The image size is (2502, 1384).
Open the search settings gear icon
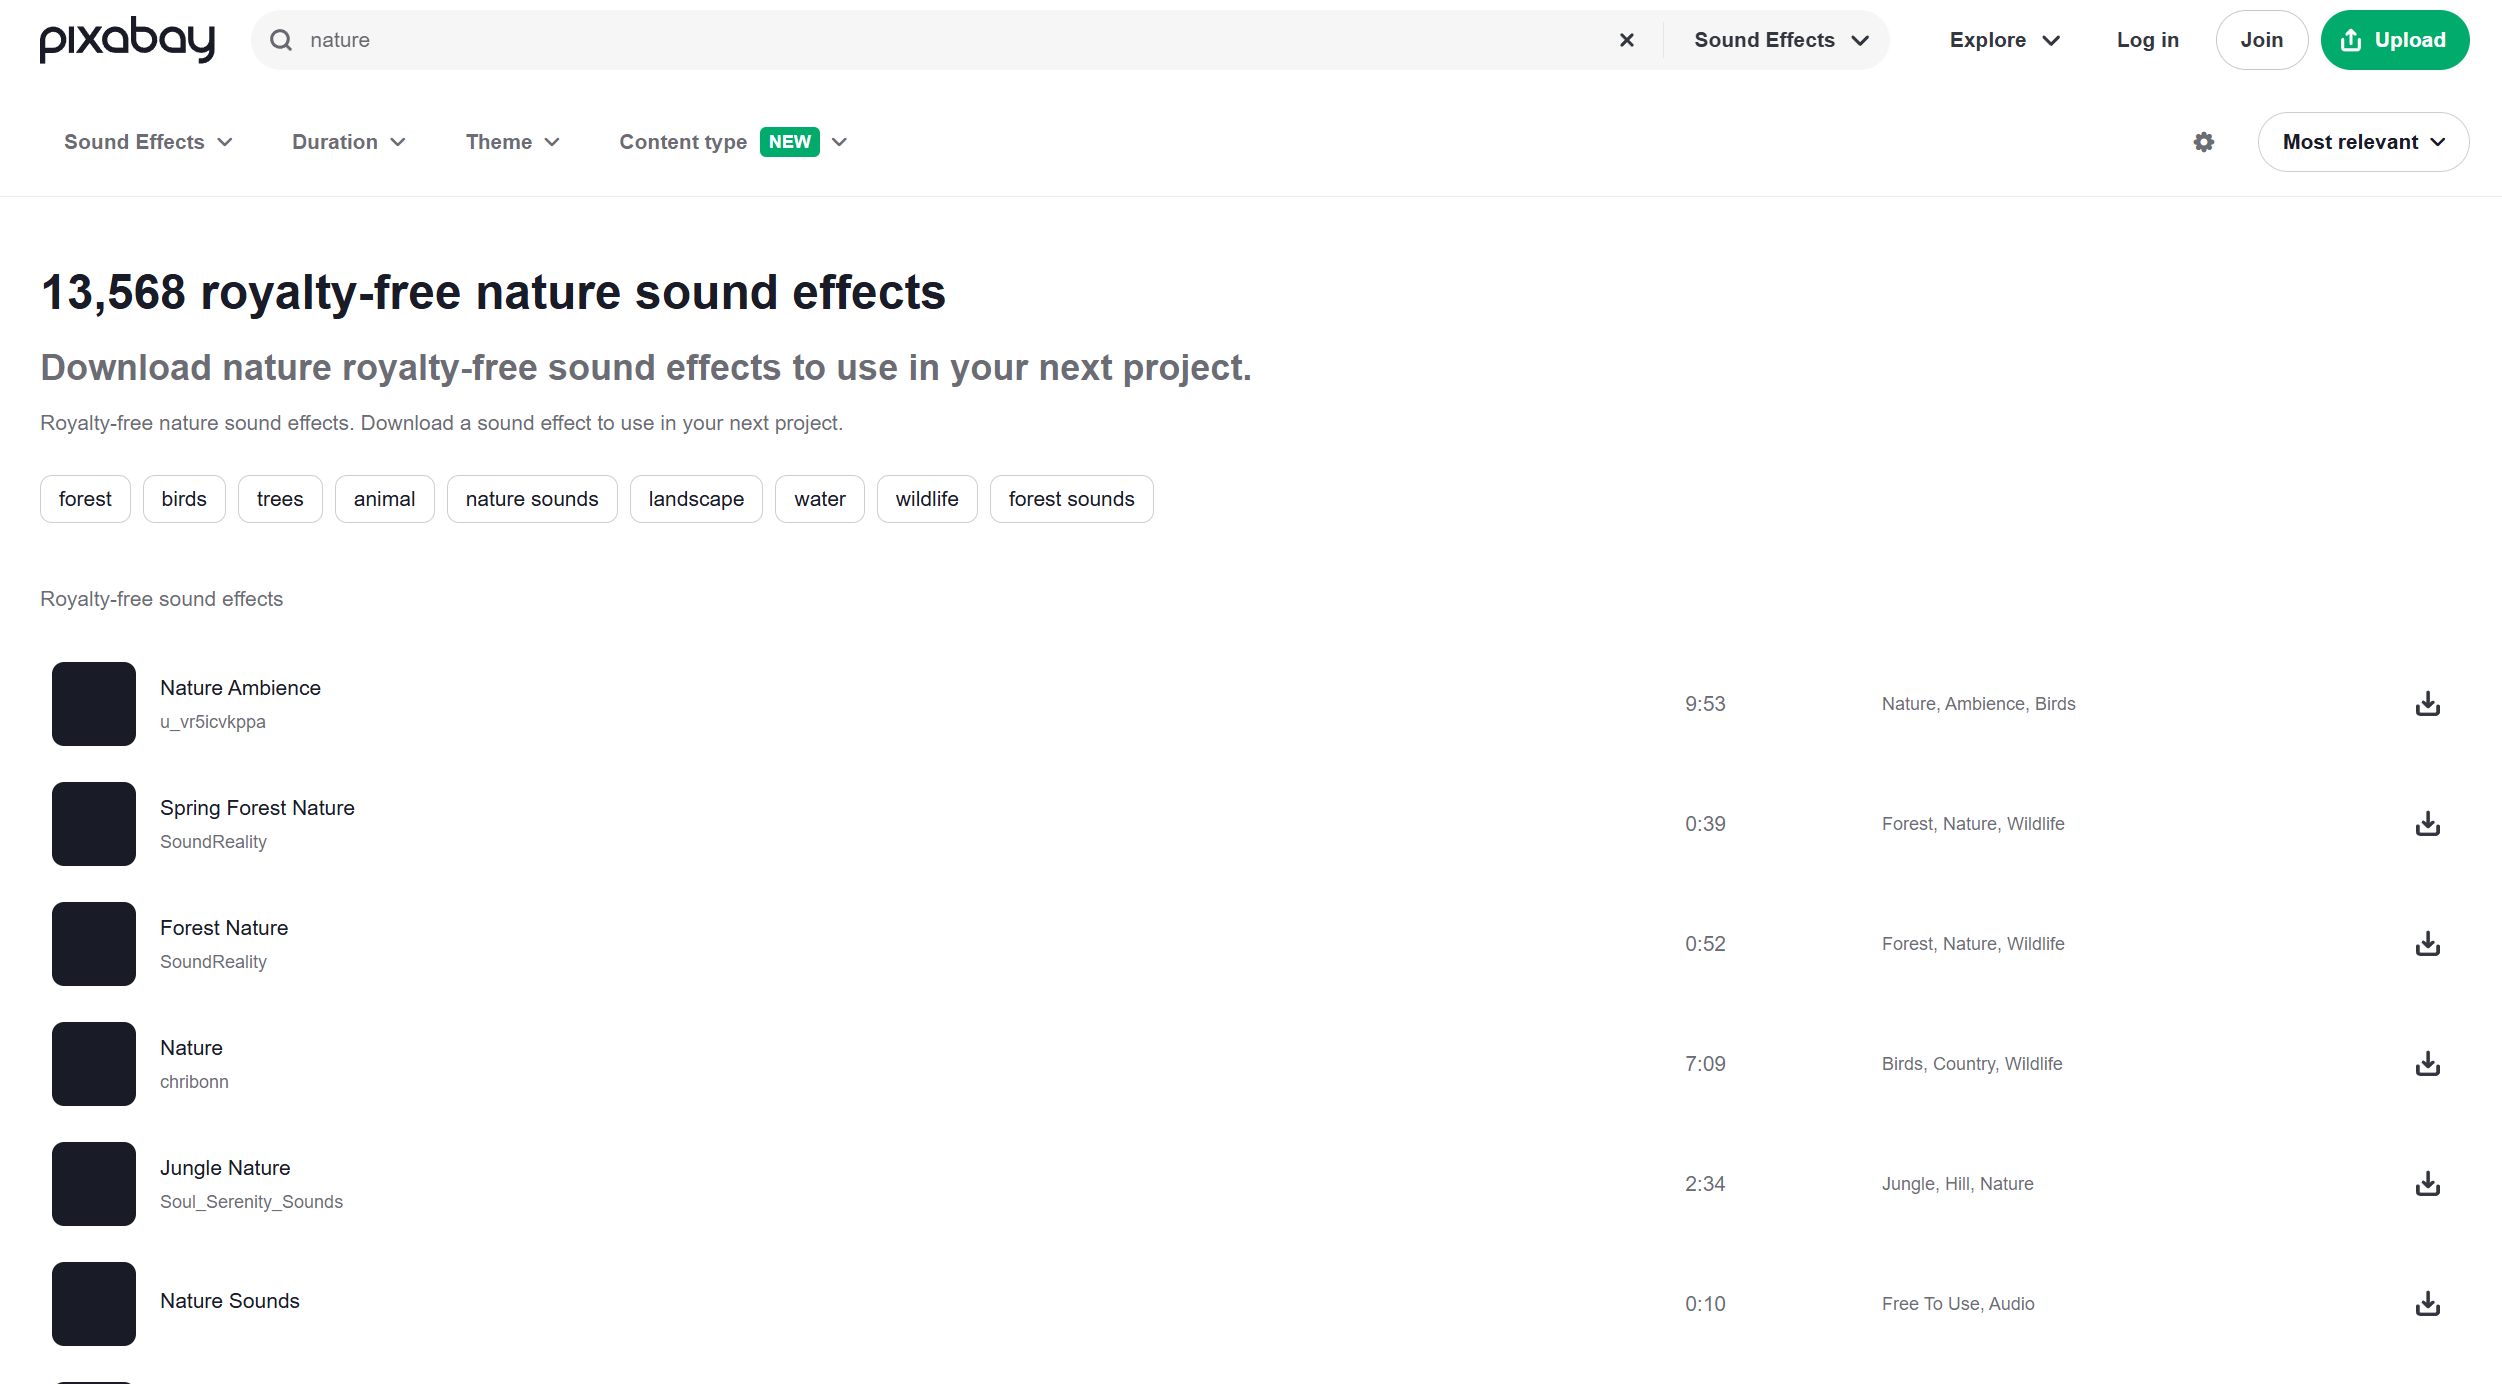(2203, 142)
